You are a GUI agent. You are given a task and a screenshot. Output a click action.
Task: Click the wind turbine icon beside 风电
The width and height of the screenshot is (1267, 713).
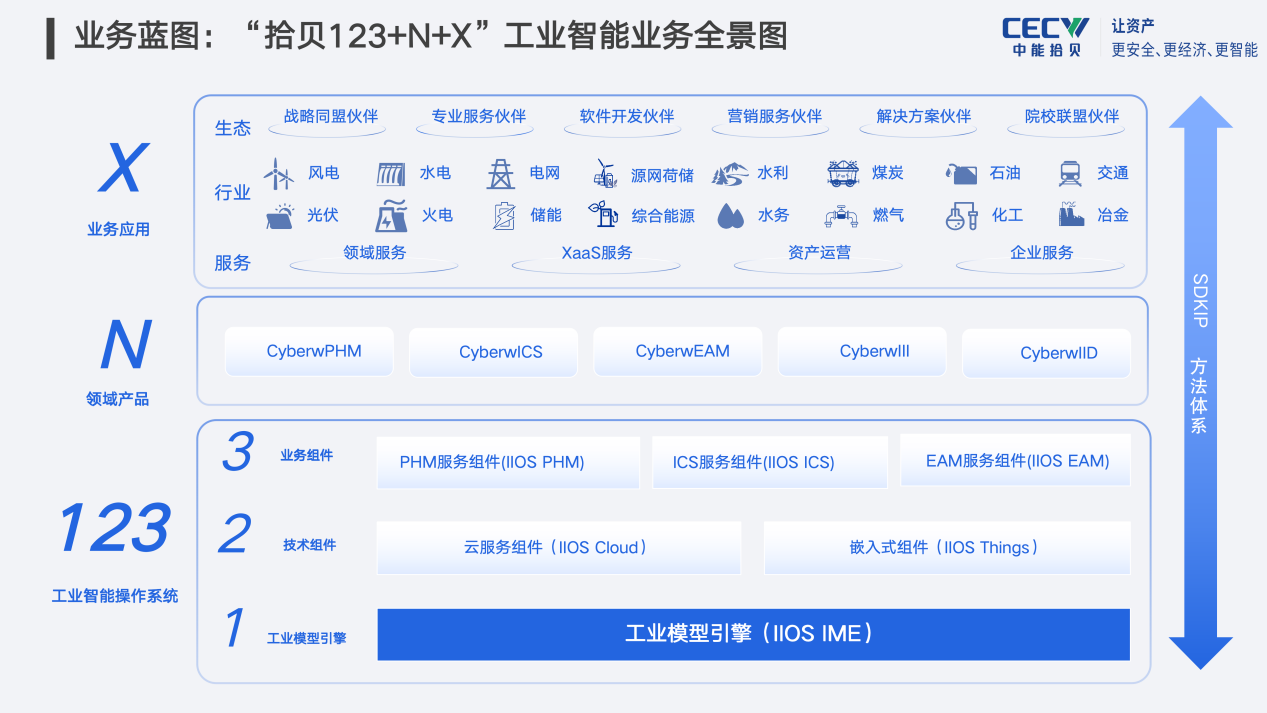pos(279,174)
